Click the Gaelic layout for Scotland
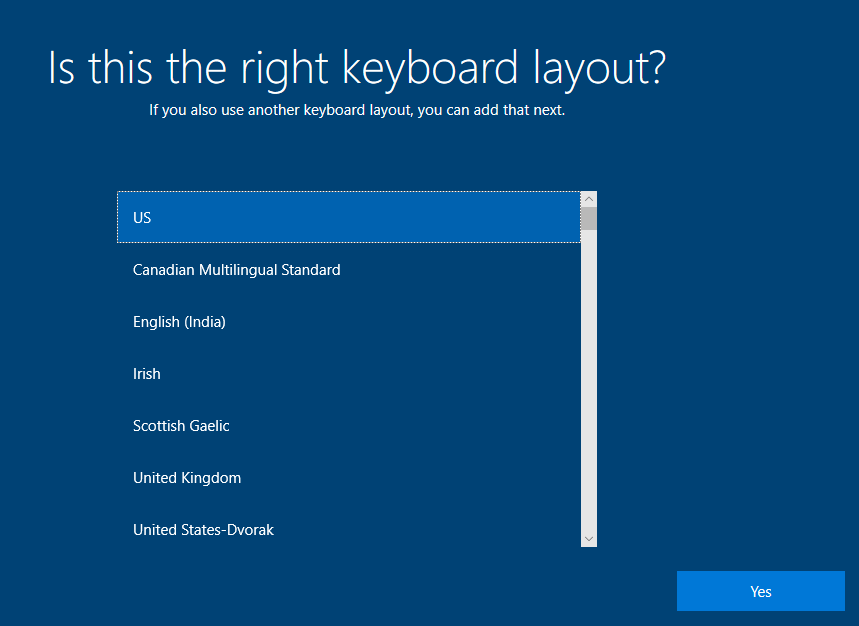Screen dimensions: 859x626 point(349,426)
